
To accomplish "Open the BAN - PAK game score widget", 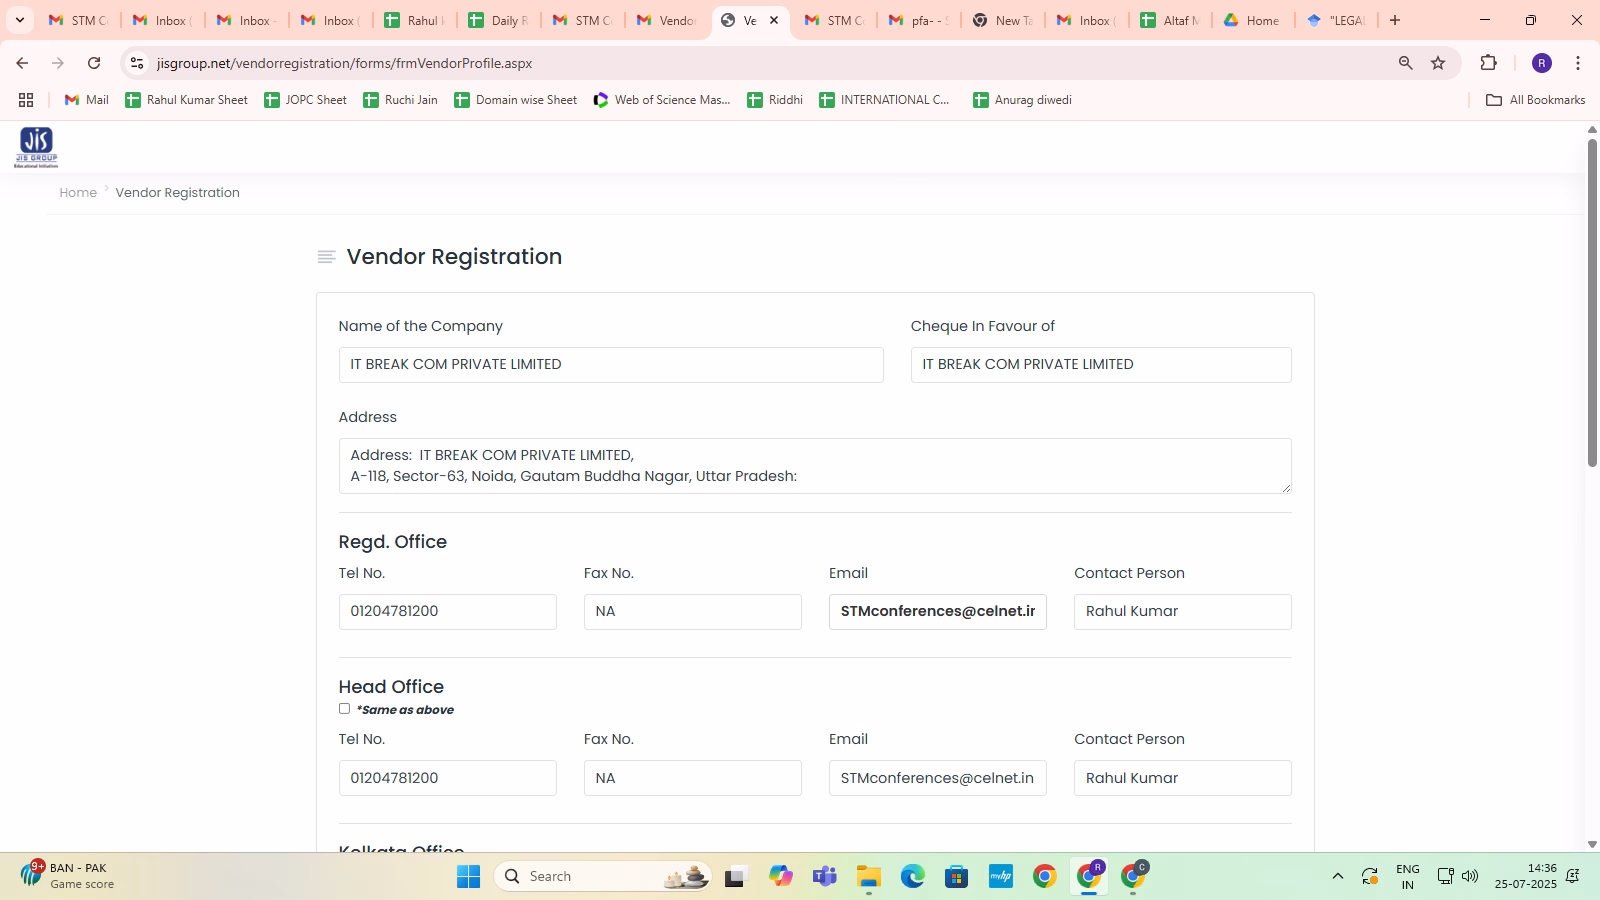I will click(68, 876).
